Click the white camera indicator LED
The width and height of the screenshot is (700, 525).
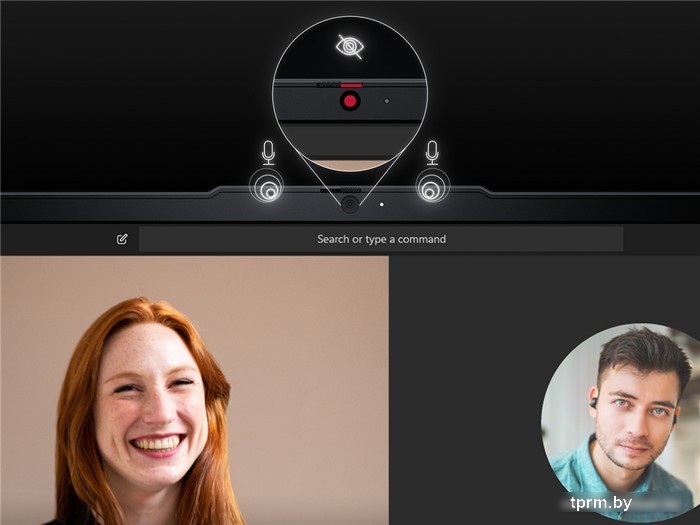(x=381, y=205)
